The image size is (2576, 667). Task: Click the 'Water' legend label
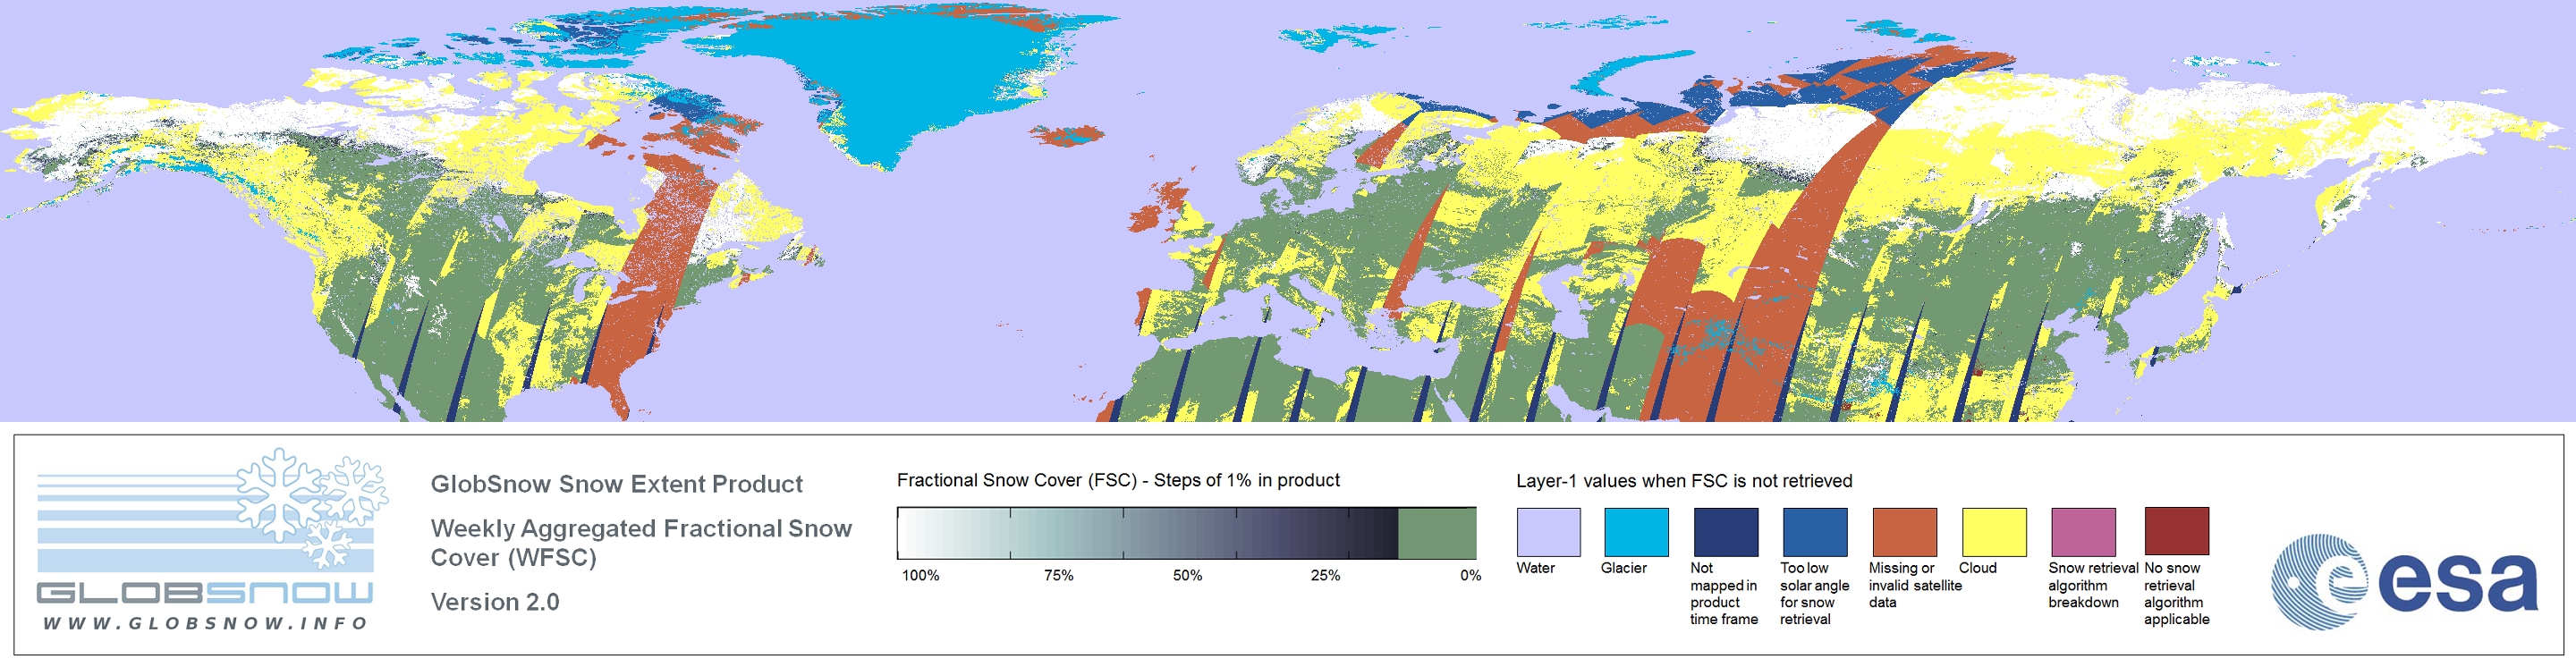tap(1536, 568)
